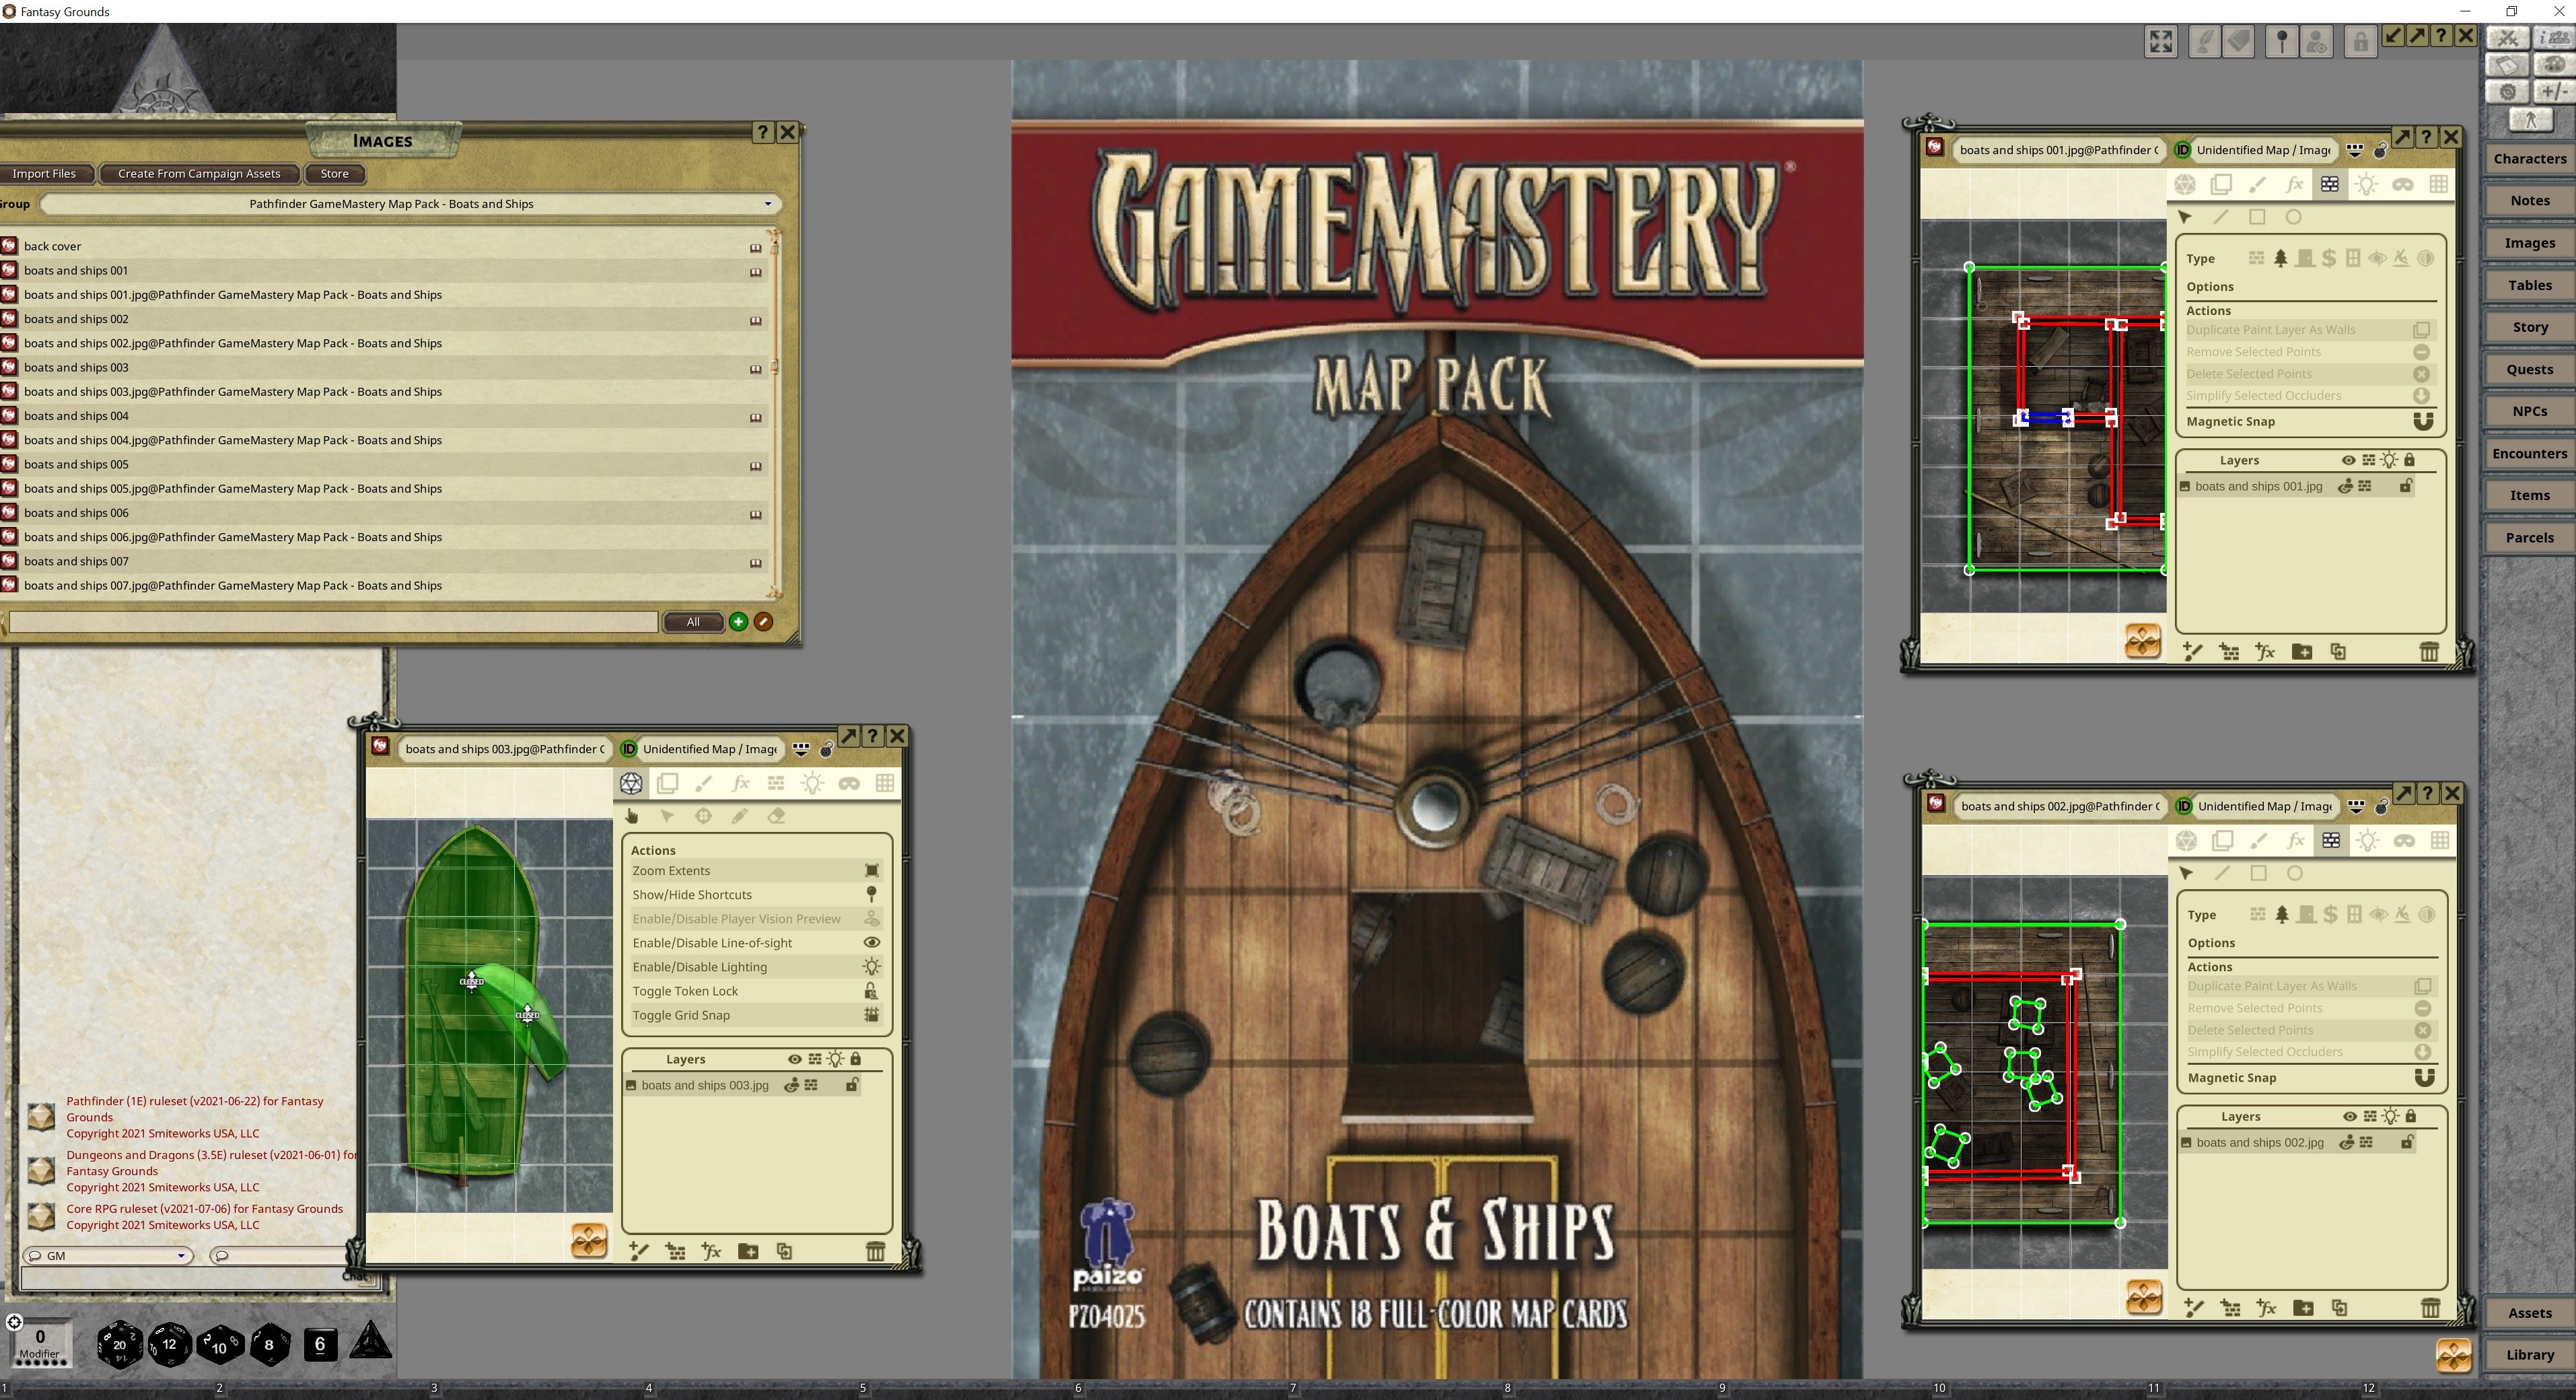Toggle visibility eye in the Layers panel

pyautogui.click(x=794, y=1059)
